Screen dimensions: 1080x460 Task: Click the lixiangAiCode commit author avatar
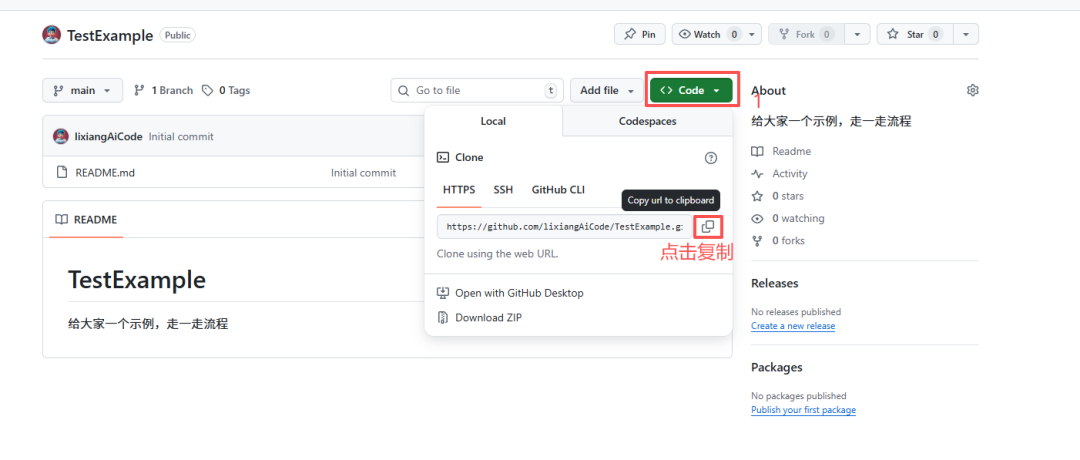click(61, 136)
